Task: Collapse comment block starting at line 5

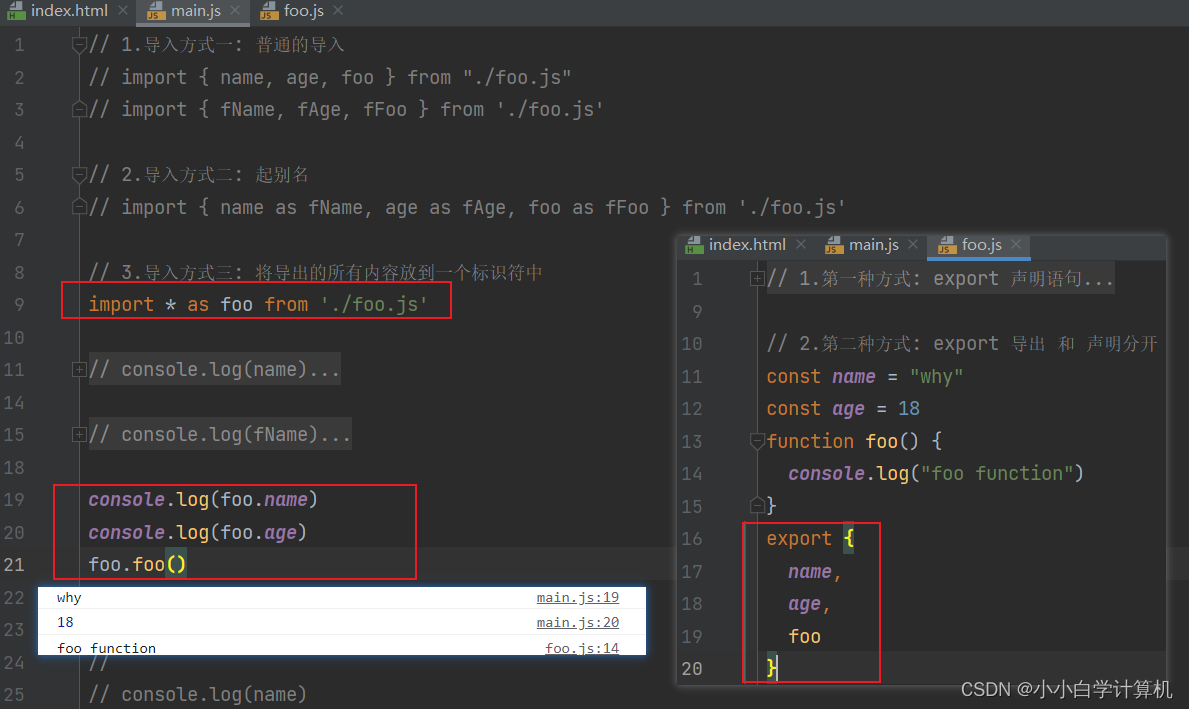Action: click(x=79, y=175)
